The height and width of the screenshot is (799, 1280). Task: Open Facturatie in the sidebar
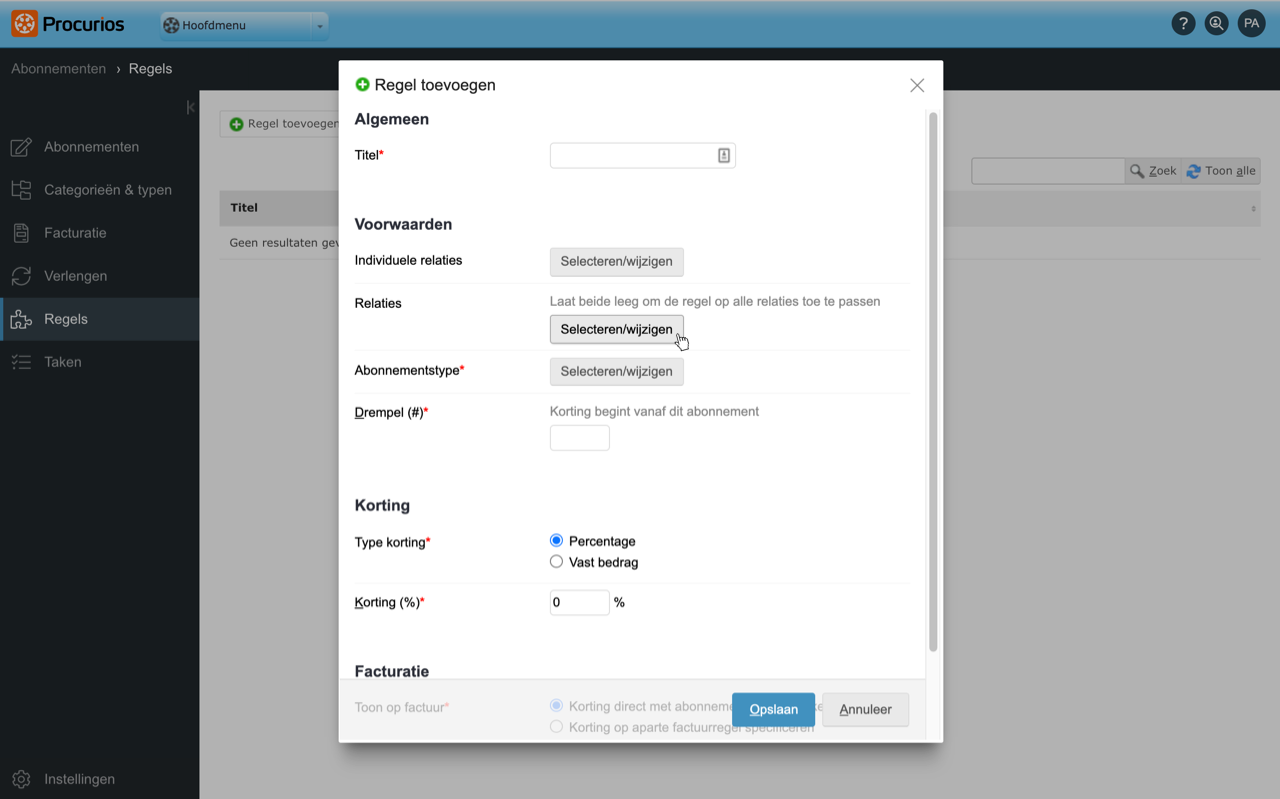[99, 233]
